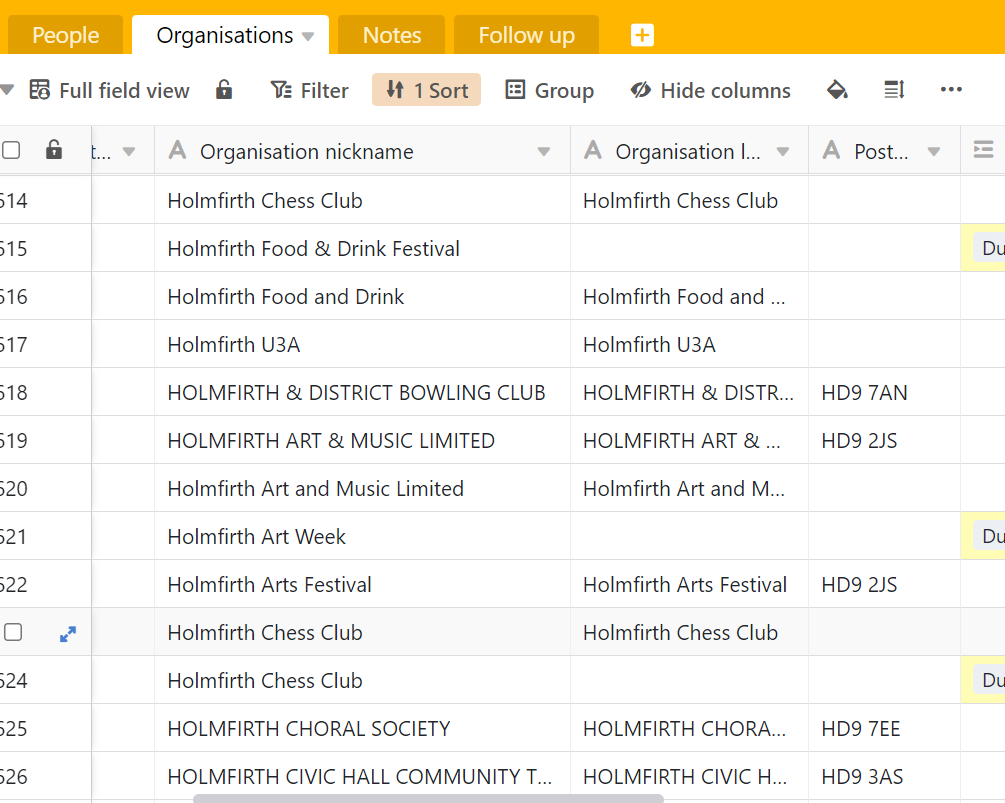Click the 1 Sort button
The height and width of the screenshot is (803, 1005).
tap(426, 90)
